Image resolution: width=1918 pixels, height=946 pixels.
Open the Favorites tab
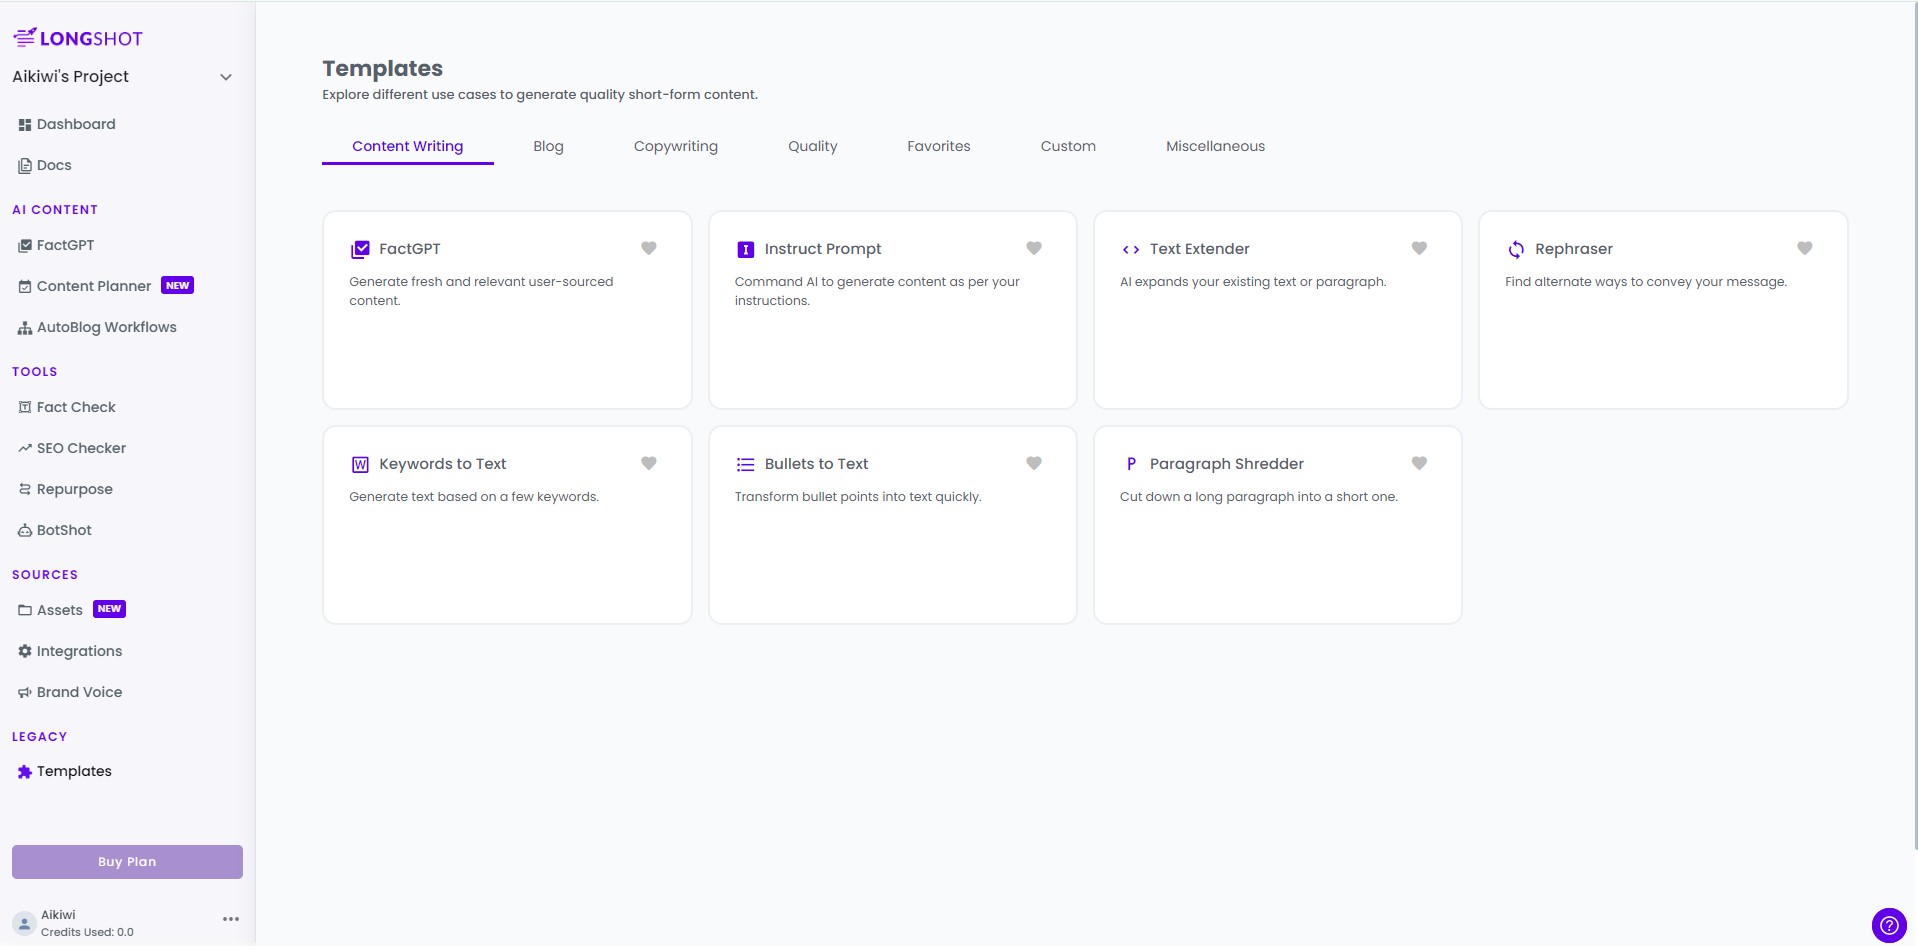(939, 146)
